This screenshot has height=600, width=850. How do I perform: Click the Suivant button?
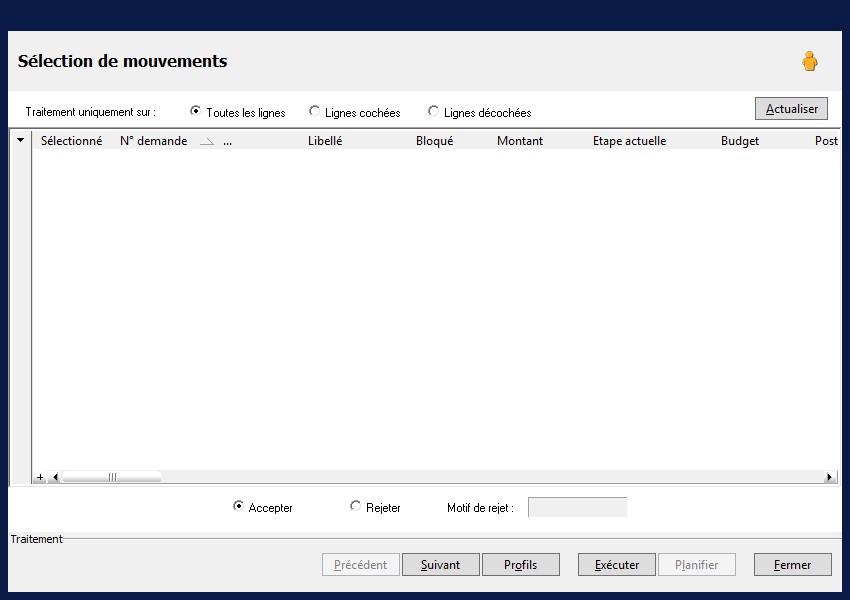point(441,565)
